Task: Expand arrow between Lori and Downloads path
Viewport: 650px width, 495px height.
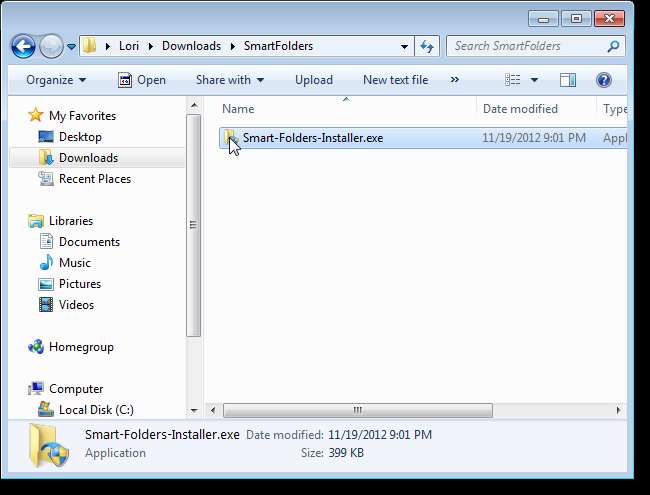Action: coord(150,46)
